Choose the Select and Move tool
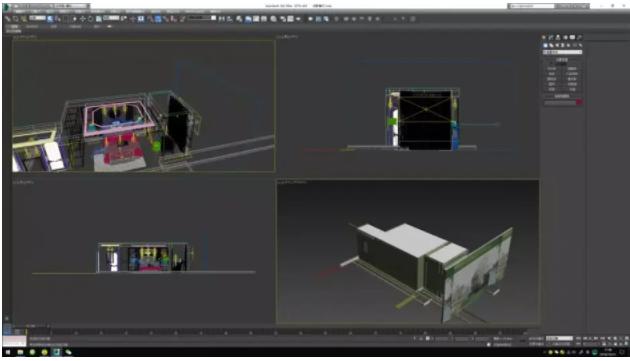 pyautogui.click(x=83, y=19)
